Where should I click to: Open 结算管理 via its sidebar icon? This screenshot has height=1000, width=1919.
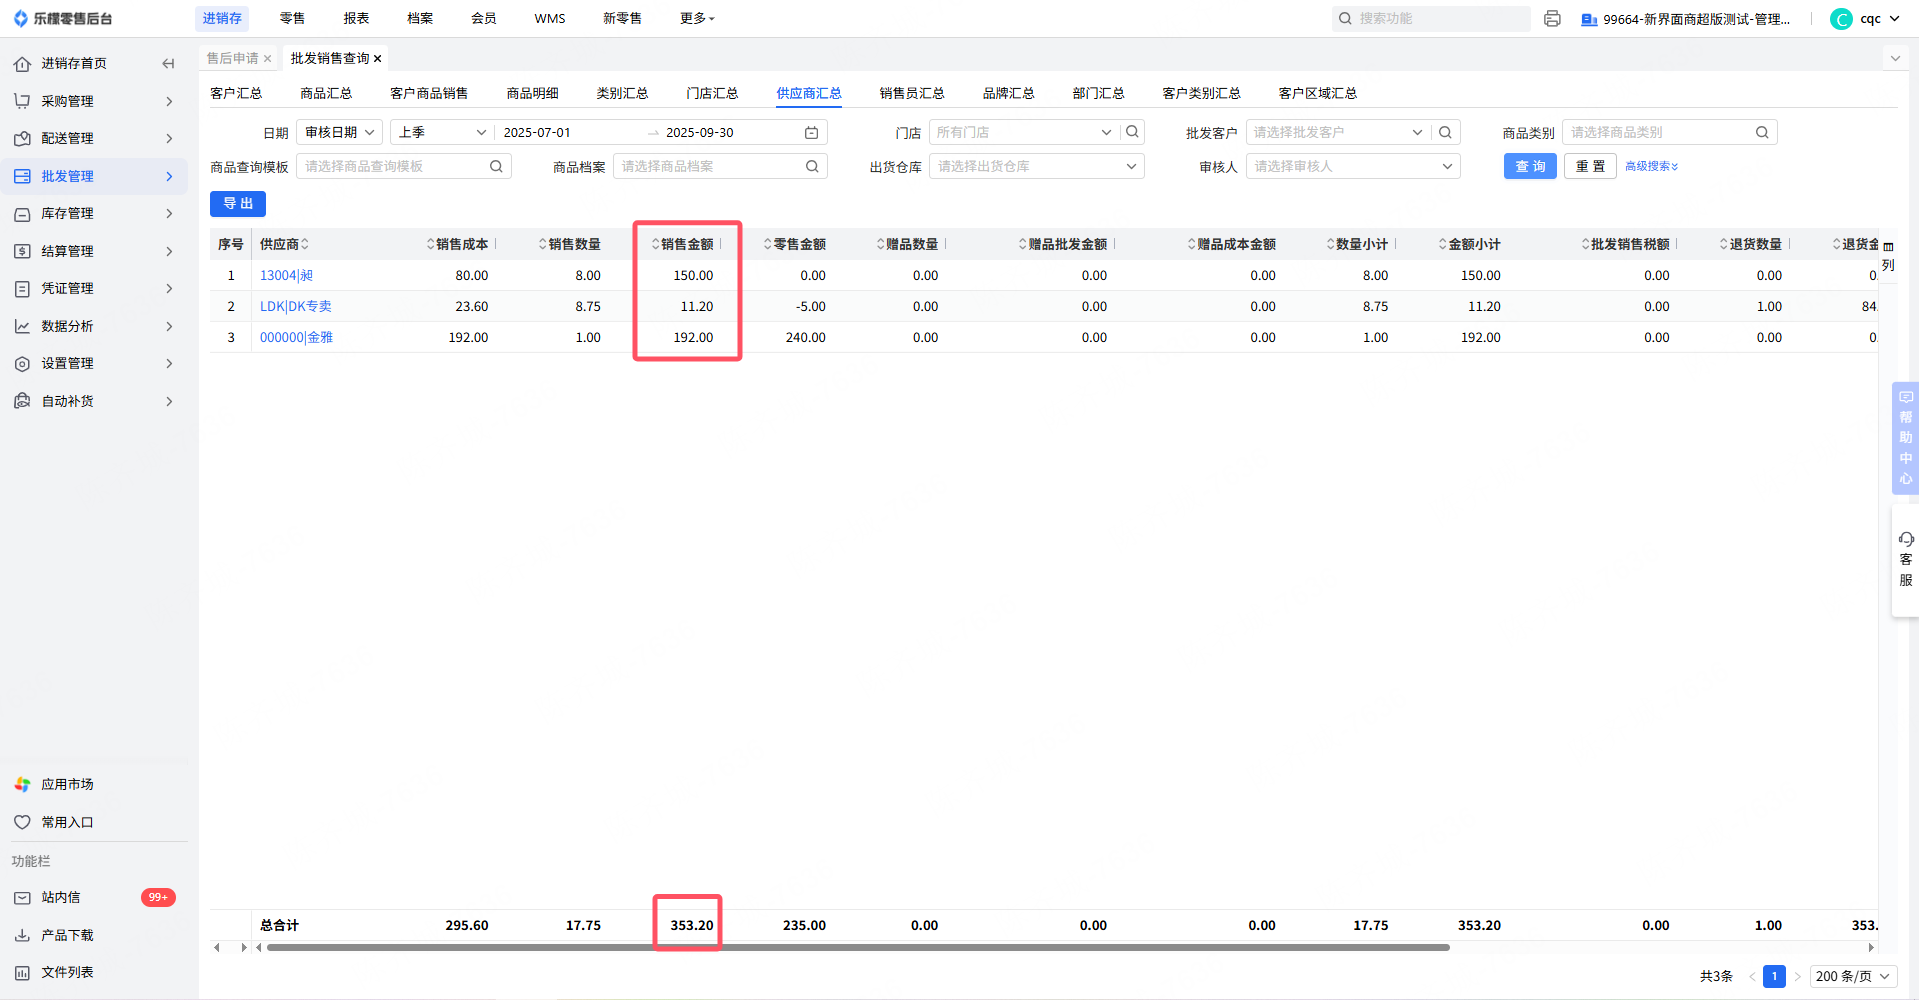point(22,251)
